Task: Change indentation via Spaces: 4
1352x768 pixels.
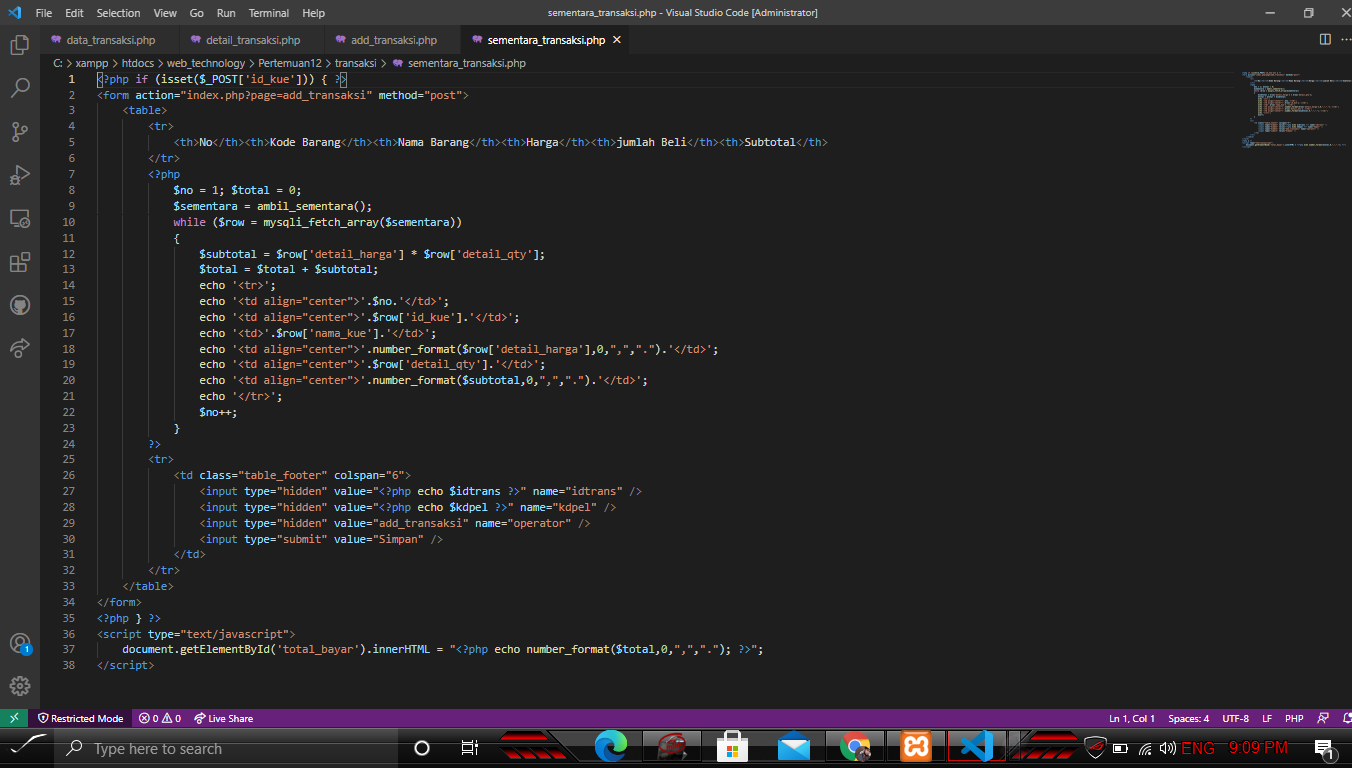Action: click(1189, 718)
